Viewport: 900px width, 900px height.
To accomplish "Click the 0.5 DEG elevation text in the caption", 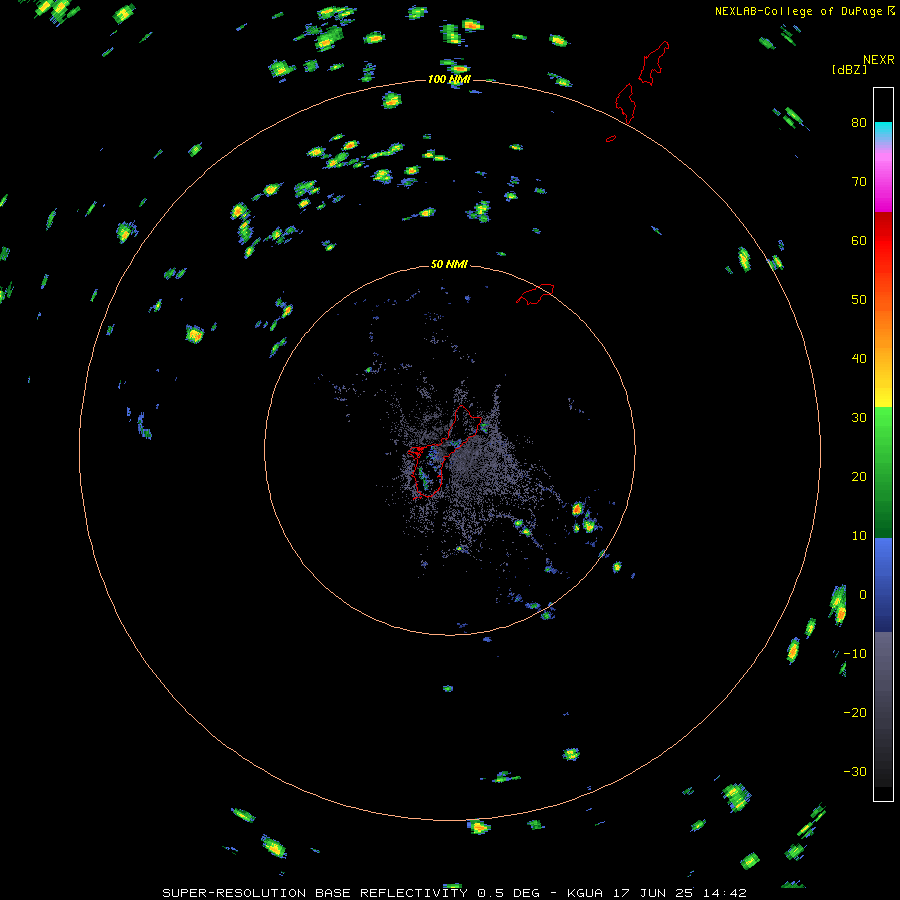I will 509,893.
